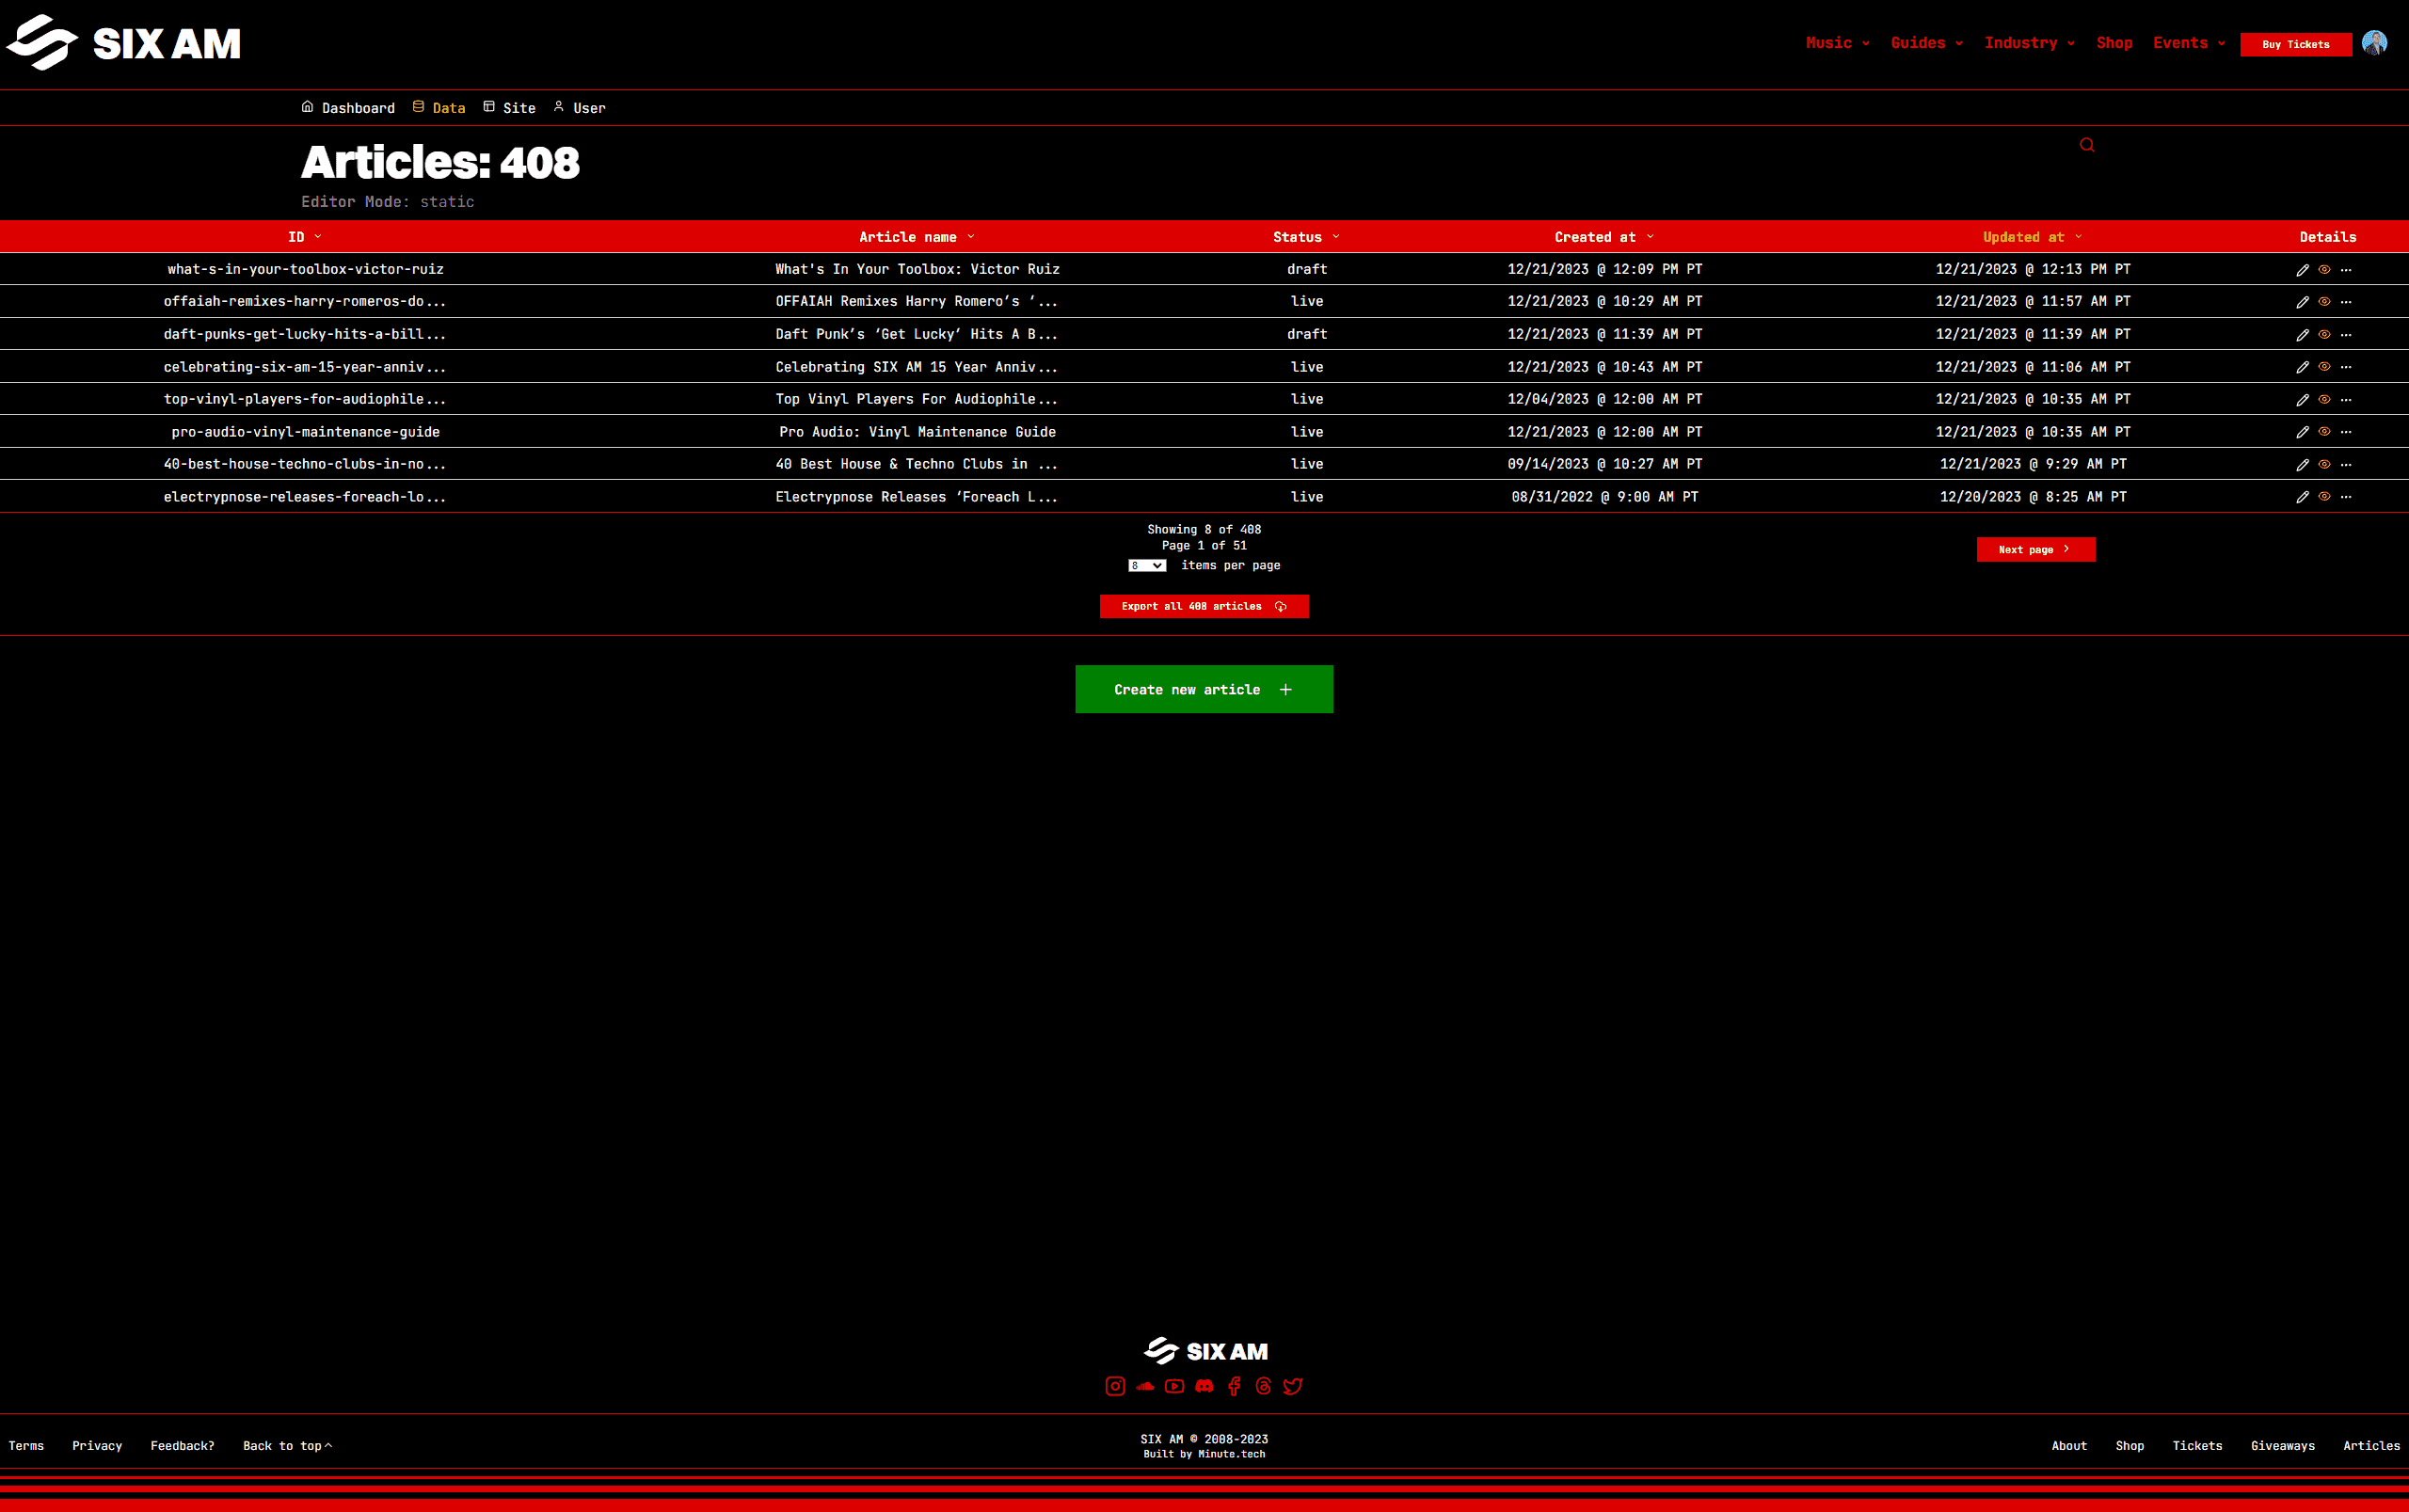Click the Minute.tech credit link
This screenshot has width=2409, height=1512.
1231,1454
